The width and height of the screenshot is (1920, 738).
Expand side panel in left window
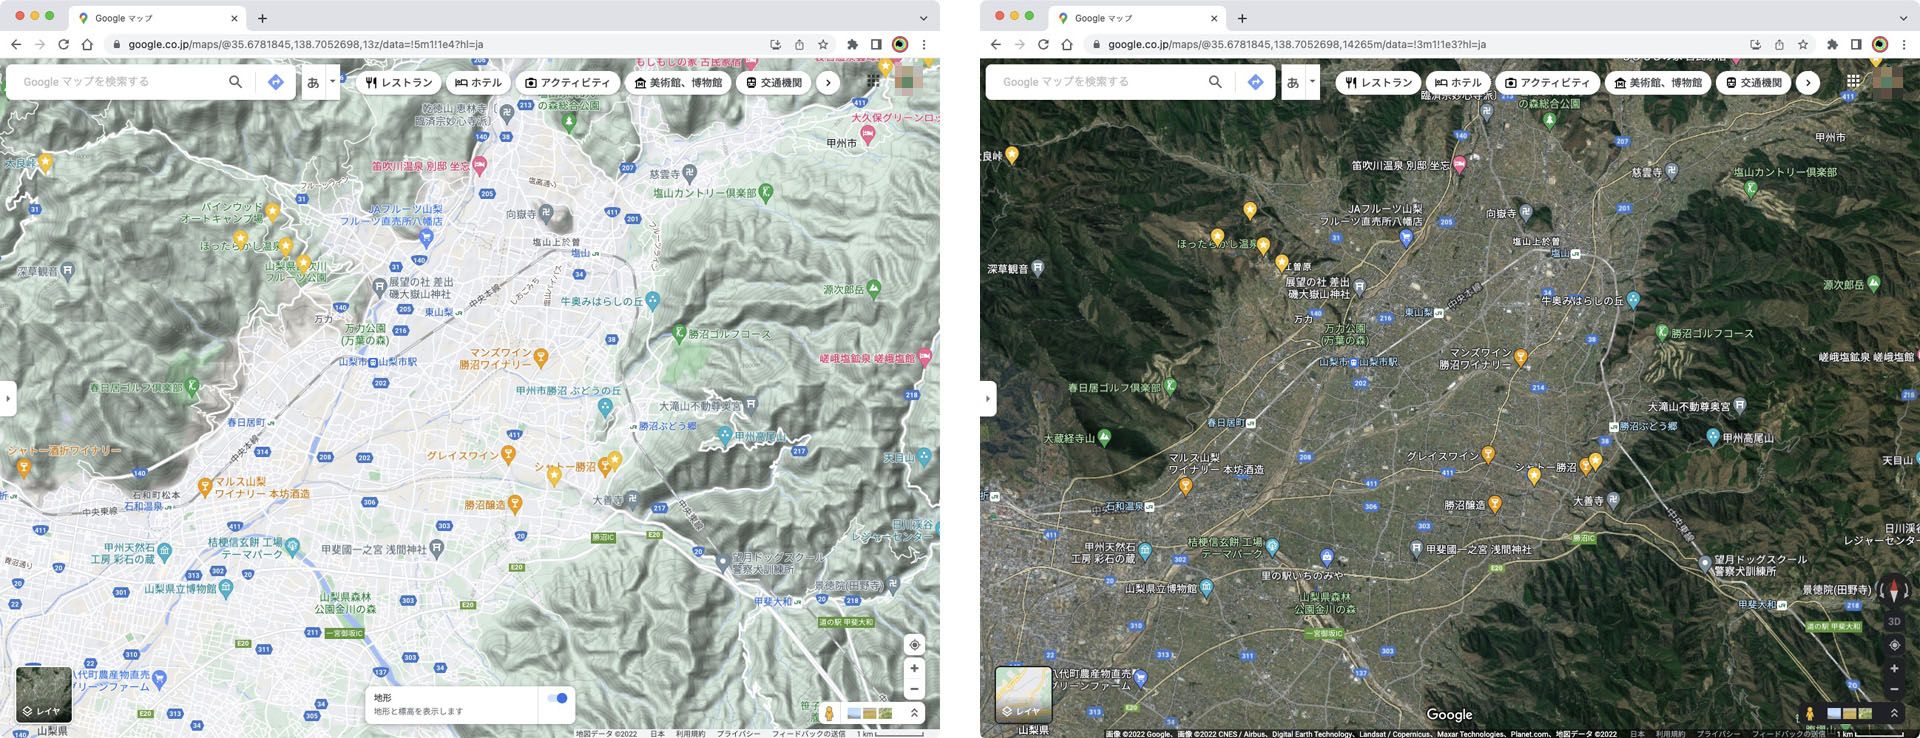8,398
